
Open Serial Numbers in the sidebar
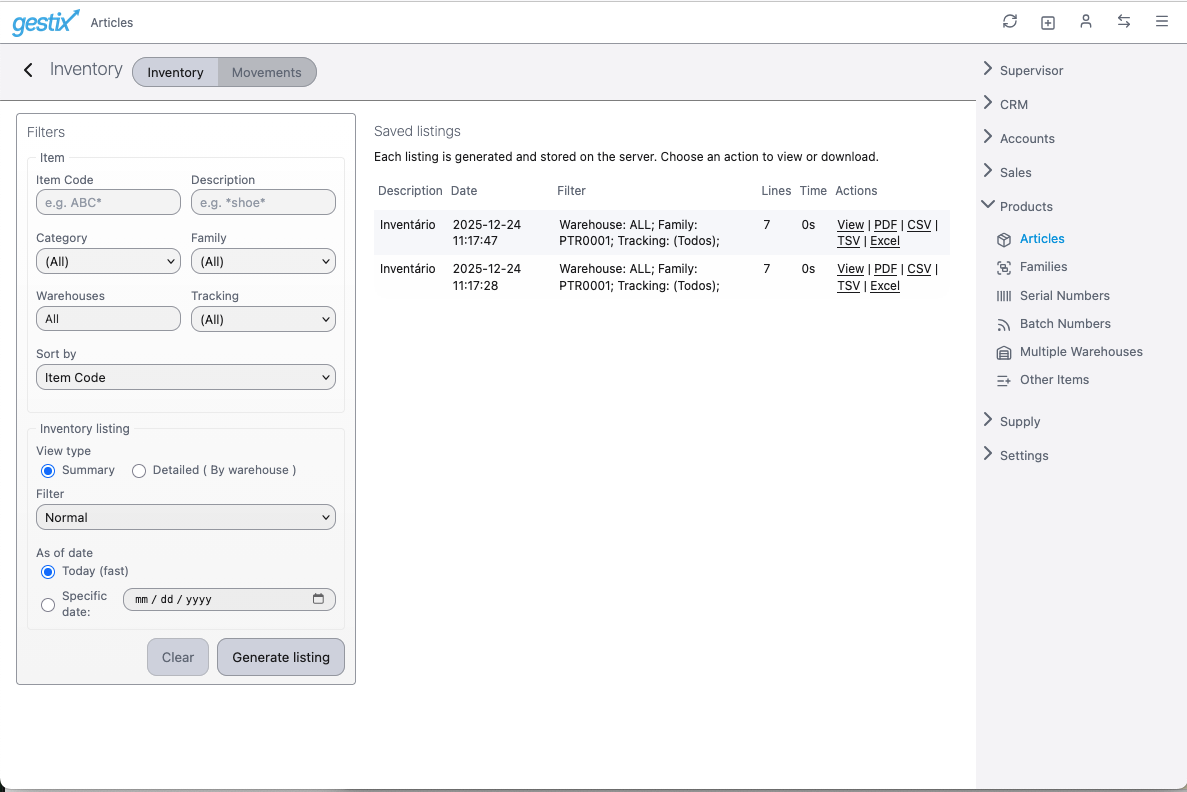tap(1064, 296)
